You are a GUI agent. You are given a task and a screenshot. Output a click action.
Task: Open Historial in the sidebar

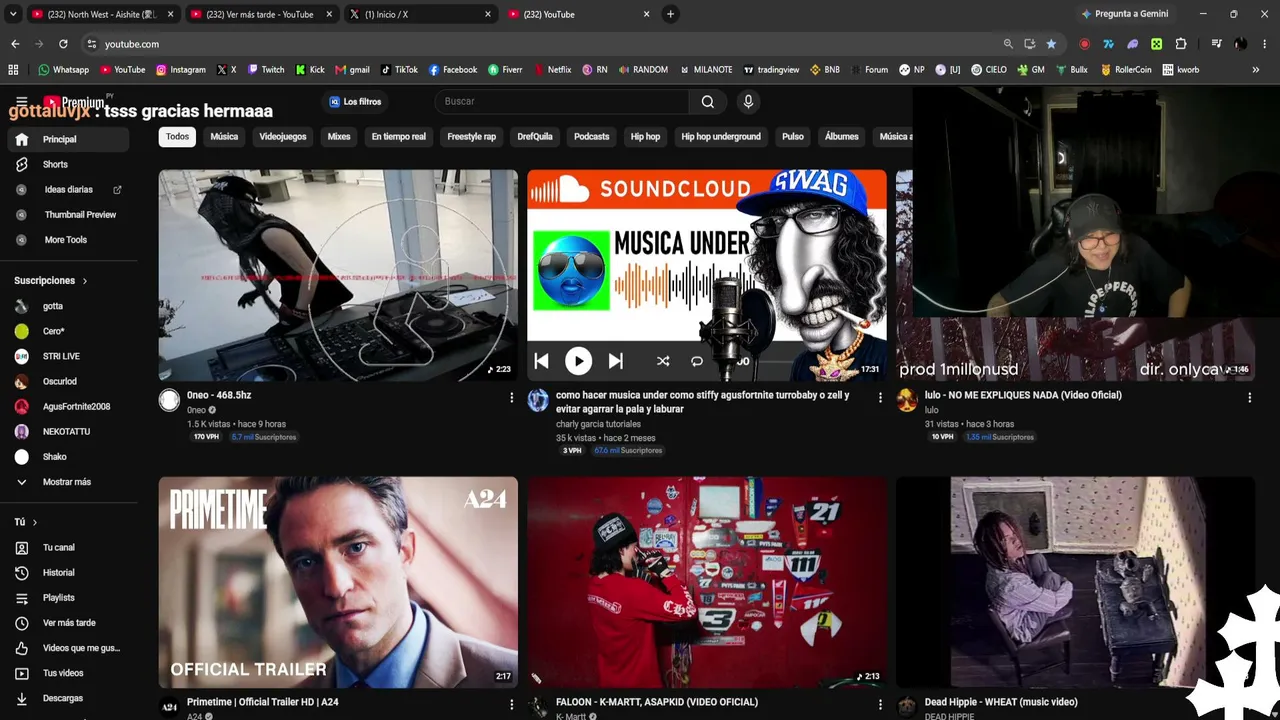pos(68,573)
